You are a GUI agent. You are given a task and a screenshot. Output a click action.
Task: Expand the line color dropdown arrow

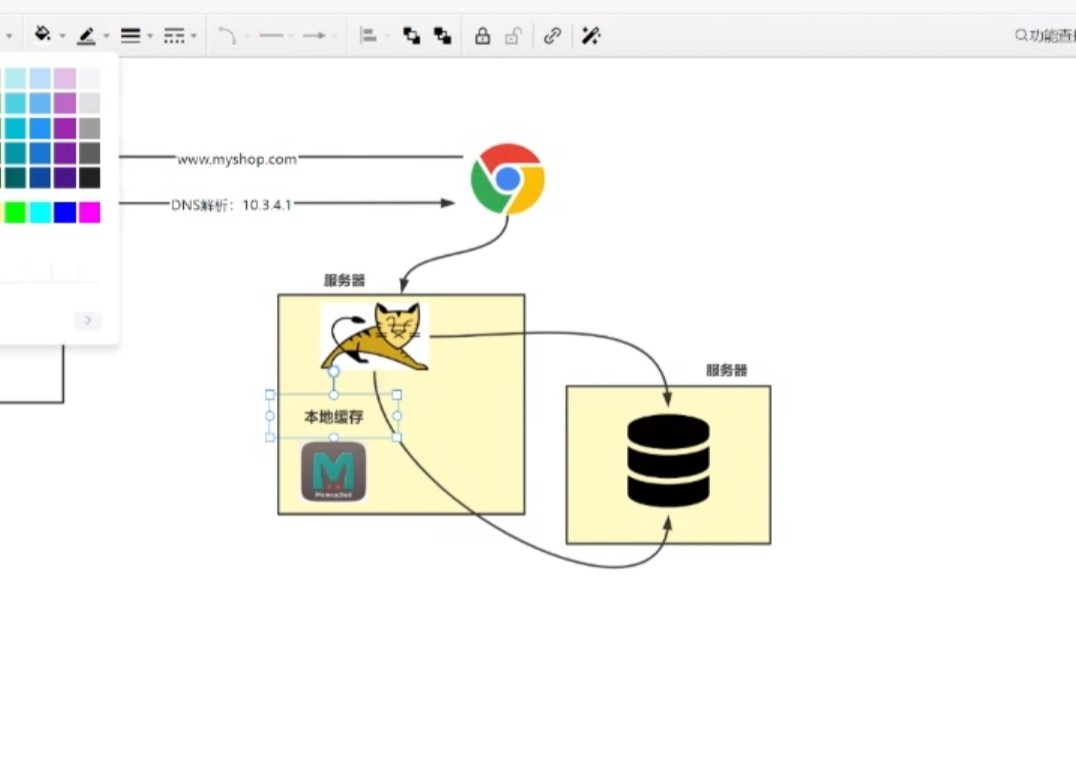coord(106,36)
